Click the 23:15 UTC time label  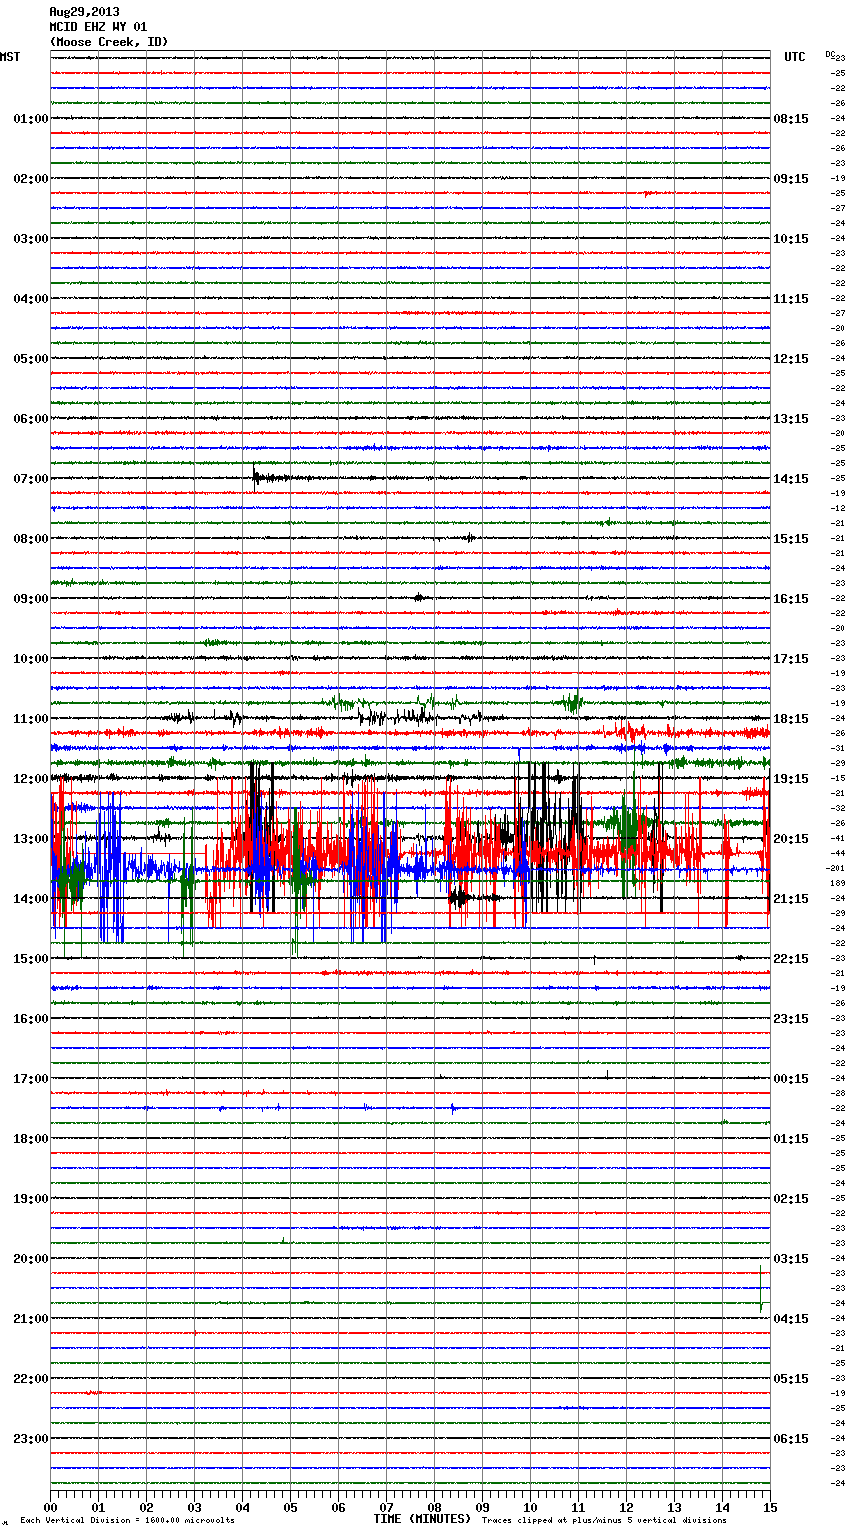coord(791,1019)
